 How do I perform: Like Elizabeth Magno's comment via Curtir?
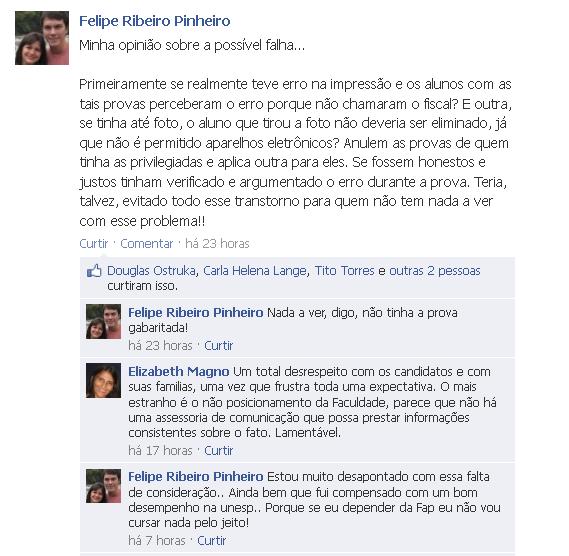pos(218,450)
